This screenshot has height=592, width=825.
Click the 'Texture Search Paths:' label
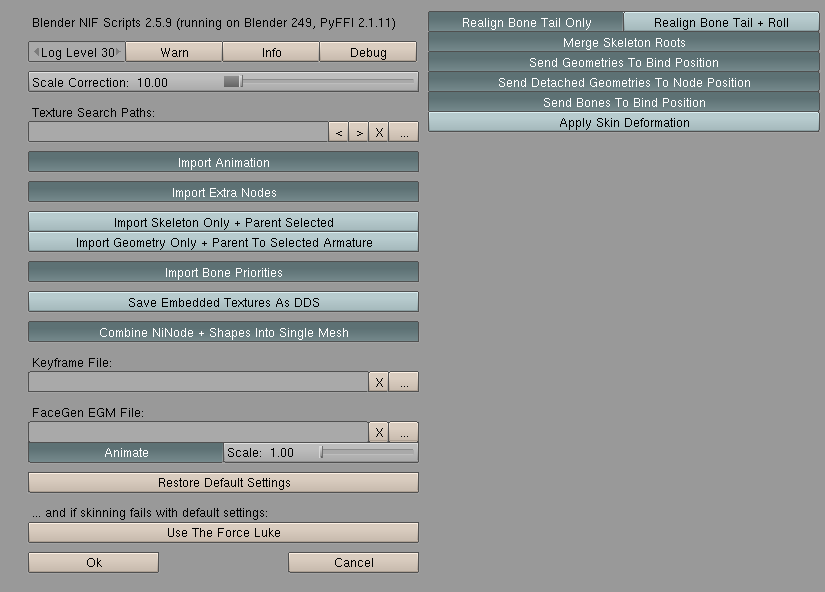[x=93, y=113]
